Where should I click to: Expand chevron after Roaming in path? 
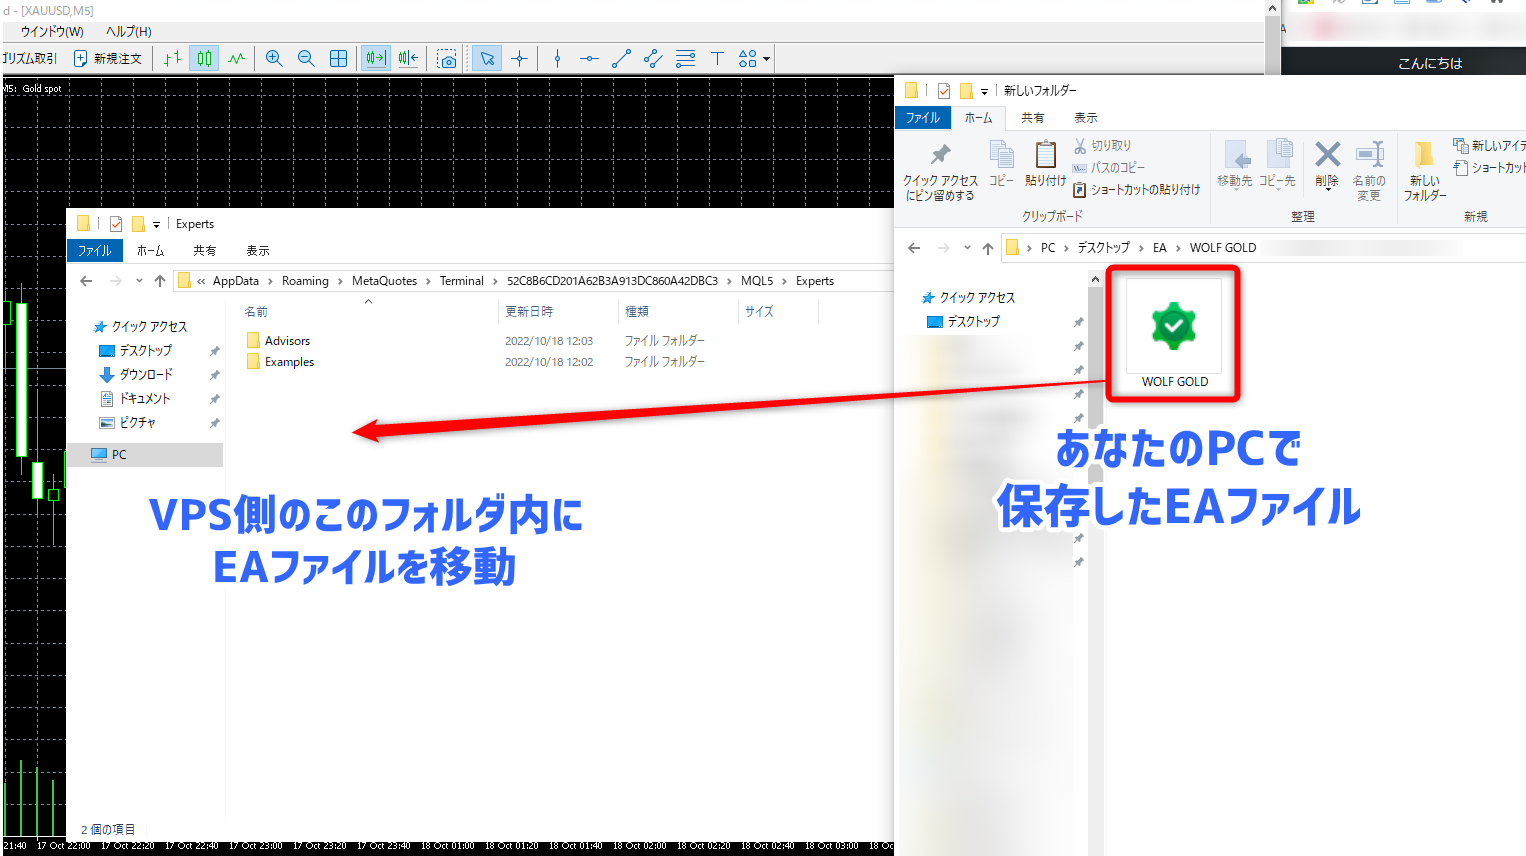(x=341, y=281)
